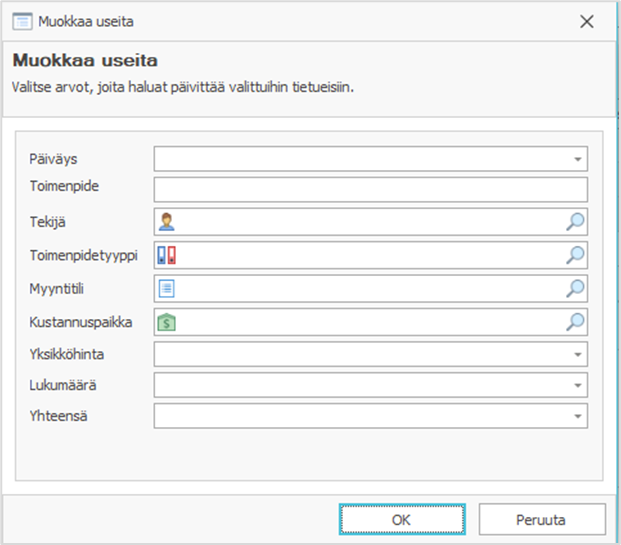Click the window icon in the title bar
Image resolution: width=621 pixels, height=545 pixels.
click(x=22, y=21)
